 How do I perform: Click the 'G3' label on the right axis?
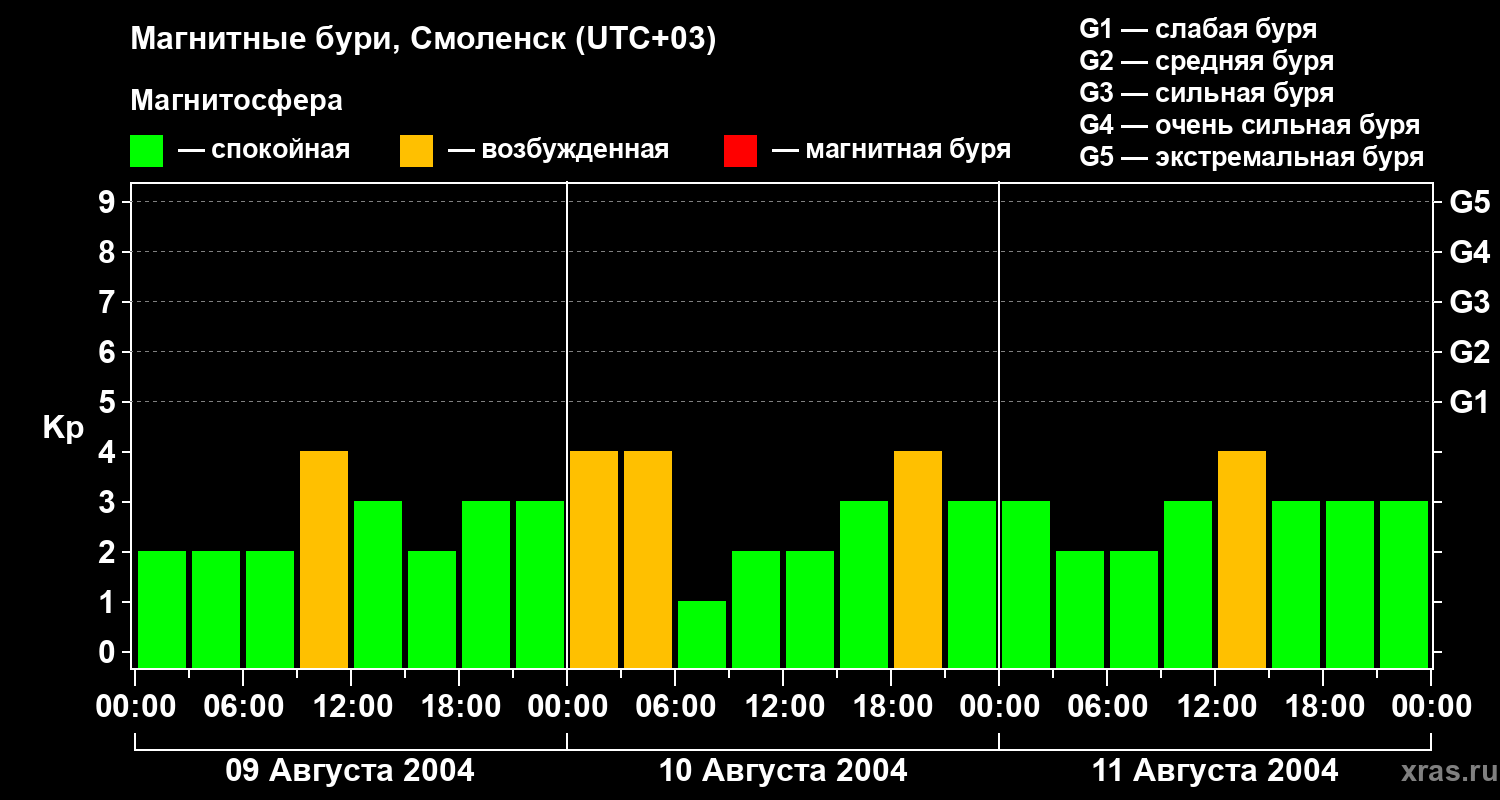pyautogui.click(x=1469, y=302)
